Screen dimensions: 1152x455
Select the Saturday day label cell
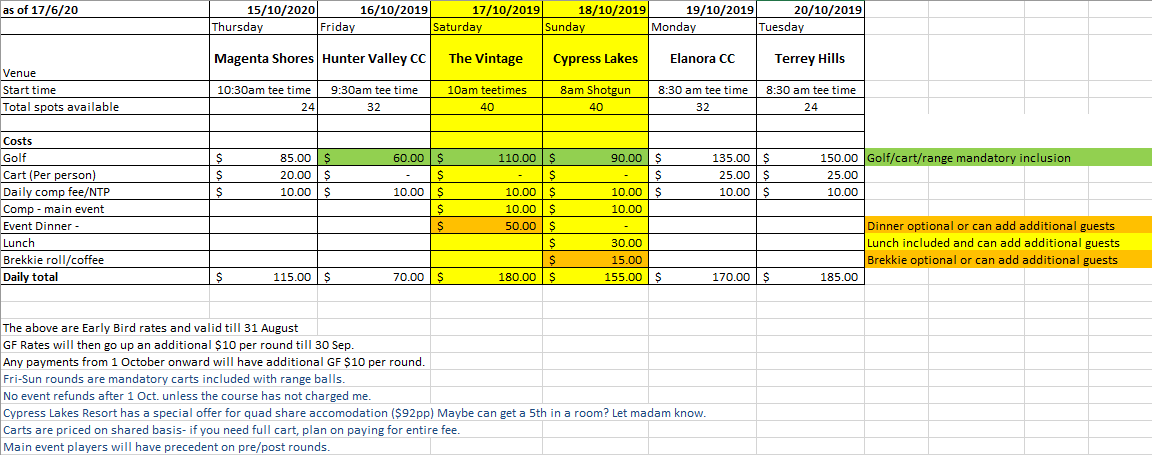(487, 27)
